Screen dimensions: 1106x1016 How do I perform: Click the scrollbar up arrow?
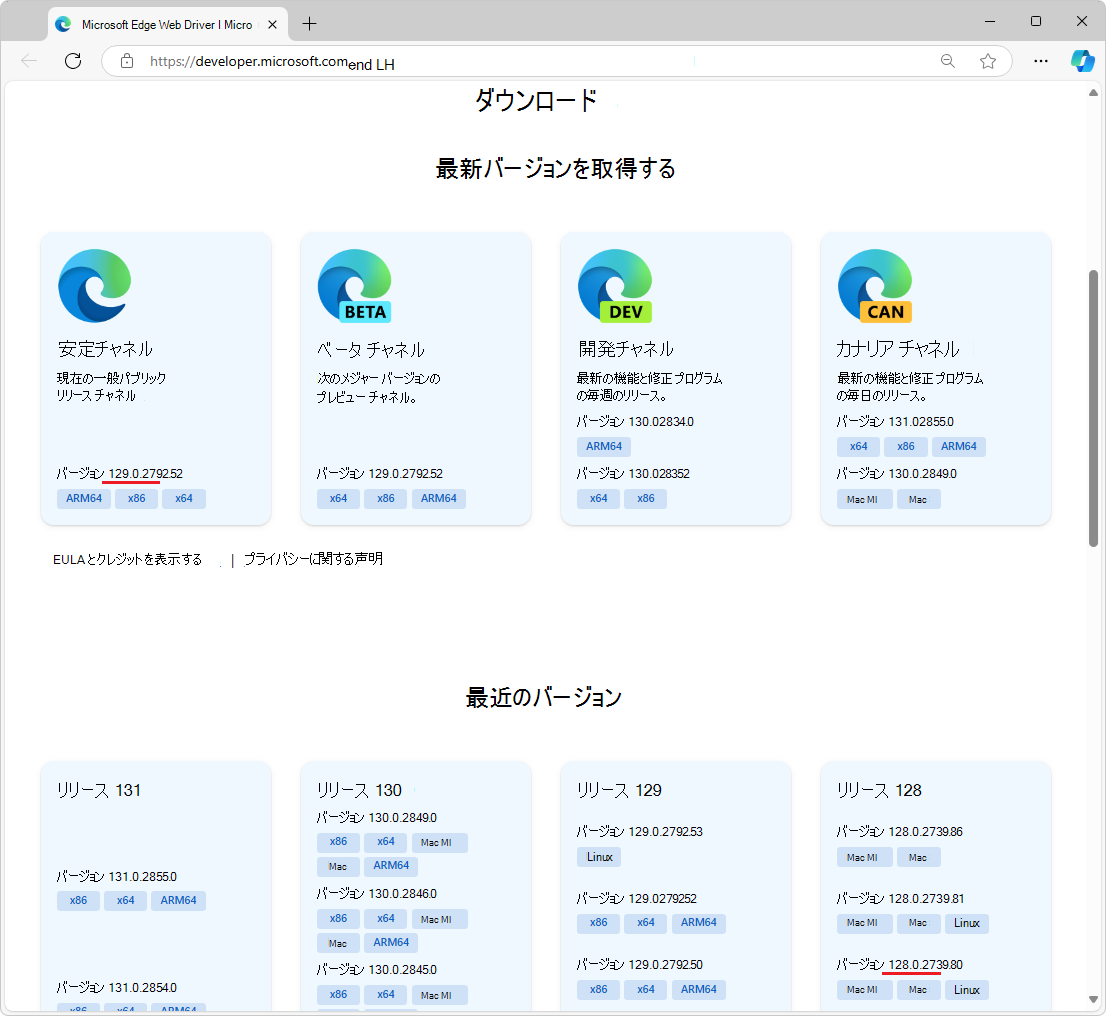pyautogui.click(x=1093, y=92)
